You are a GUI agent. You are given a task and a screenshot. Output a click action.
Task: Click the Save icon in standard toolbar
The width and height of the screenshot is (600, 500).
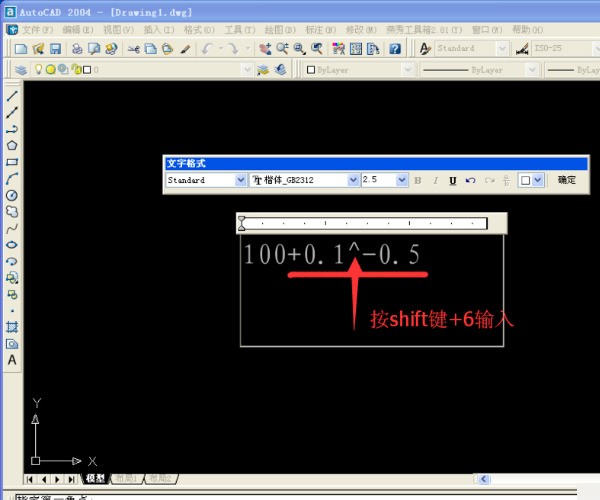(56, 48)
